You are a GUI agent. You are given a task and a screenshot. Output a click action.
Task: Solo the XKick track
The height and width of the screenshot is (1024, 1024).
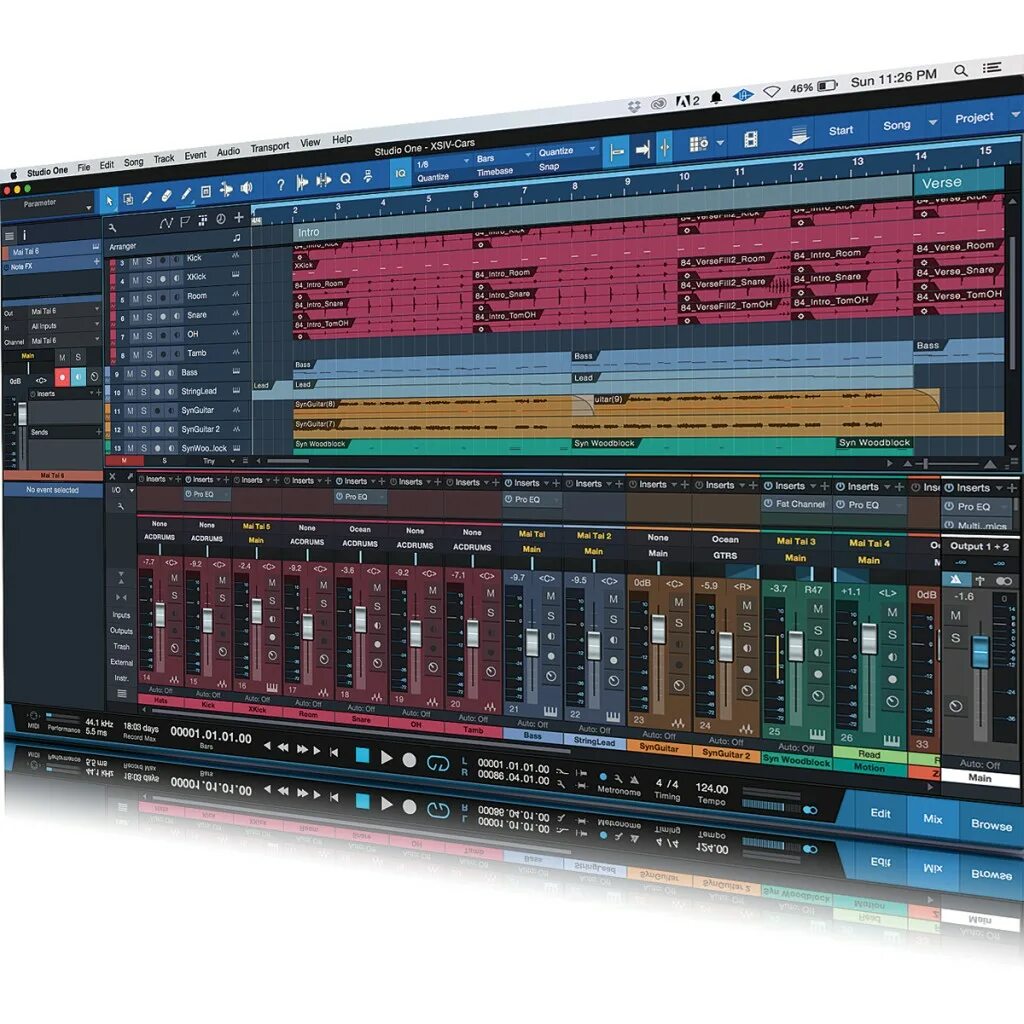[x=149, y=280]
